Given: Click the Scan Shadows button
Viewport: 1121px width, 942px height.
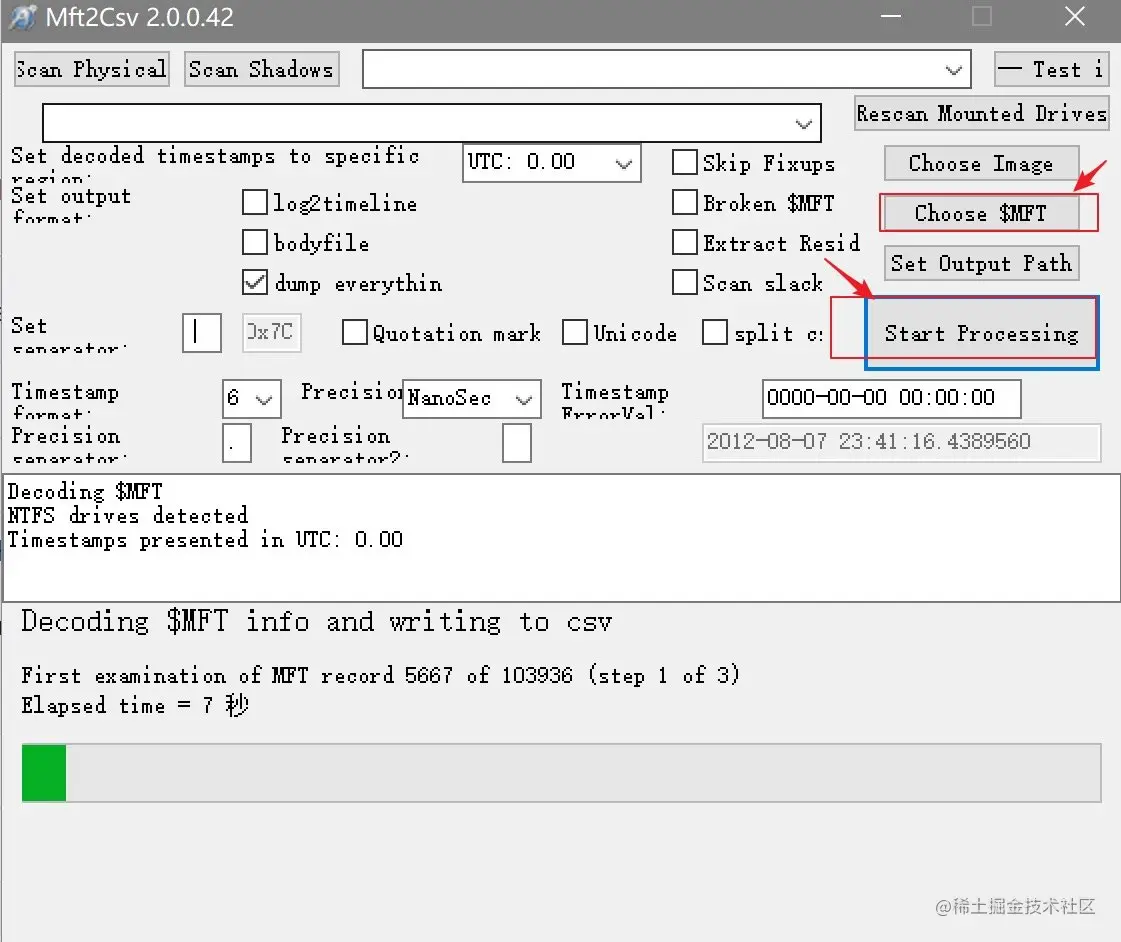Looking at the screenshot, I should pos(261,69).
